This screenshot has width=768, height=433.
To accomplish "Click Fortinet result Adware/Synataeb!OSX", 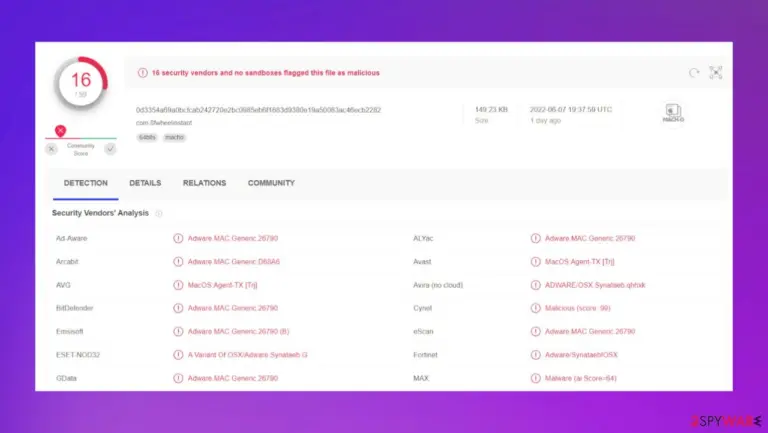I will coord(581,355).
